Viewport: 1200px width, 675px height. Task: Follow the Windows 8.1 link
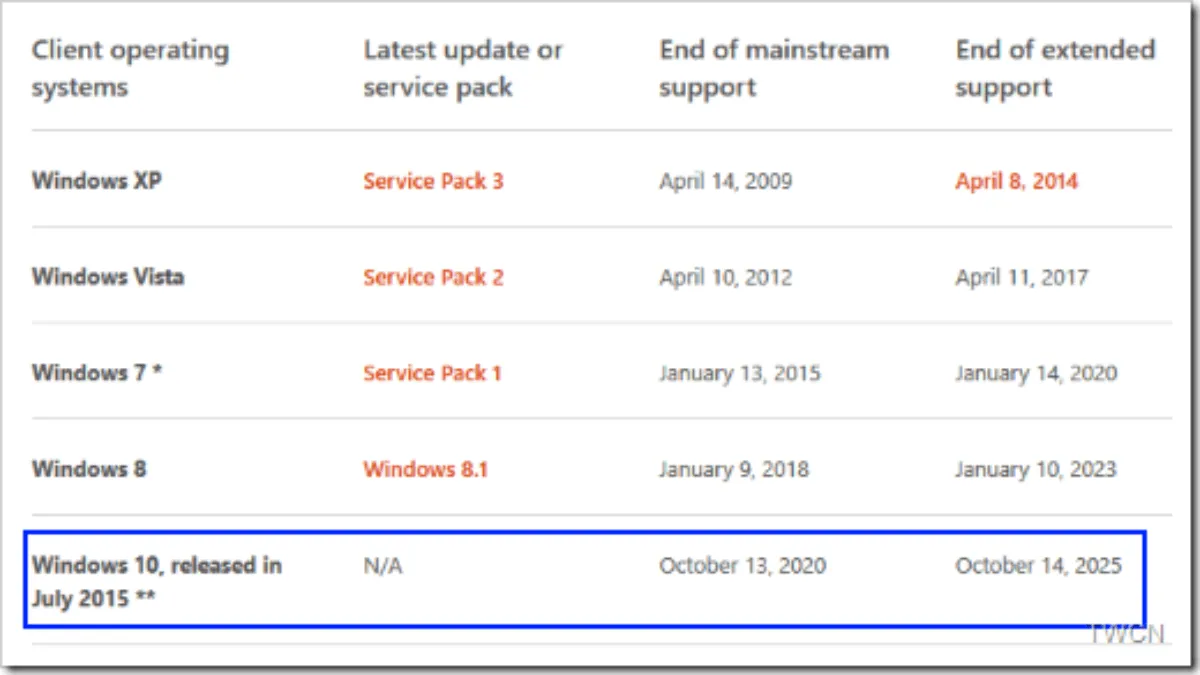tap(425, 469)
